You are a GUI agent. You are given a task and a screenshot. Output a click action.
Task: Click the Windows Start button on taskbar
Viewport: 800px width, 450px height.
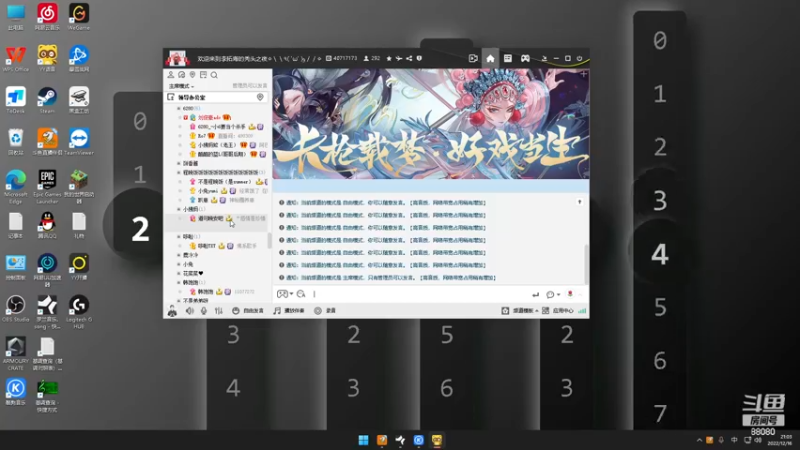(363, 440)
